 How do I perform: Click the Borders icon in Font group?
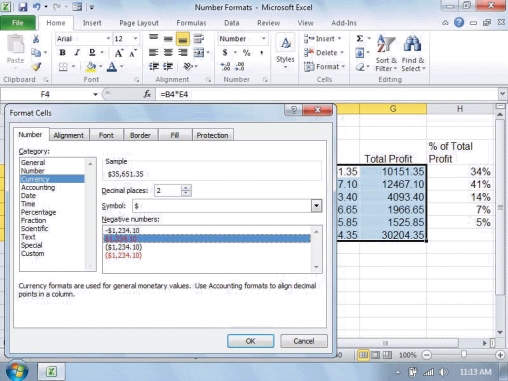click(63, 67)
